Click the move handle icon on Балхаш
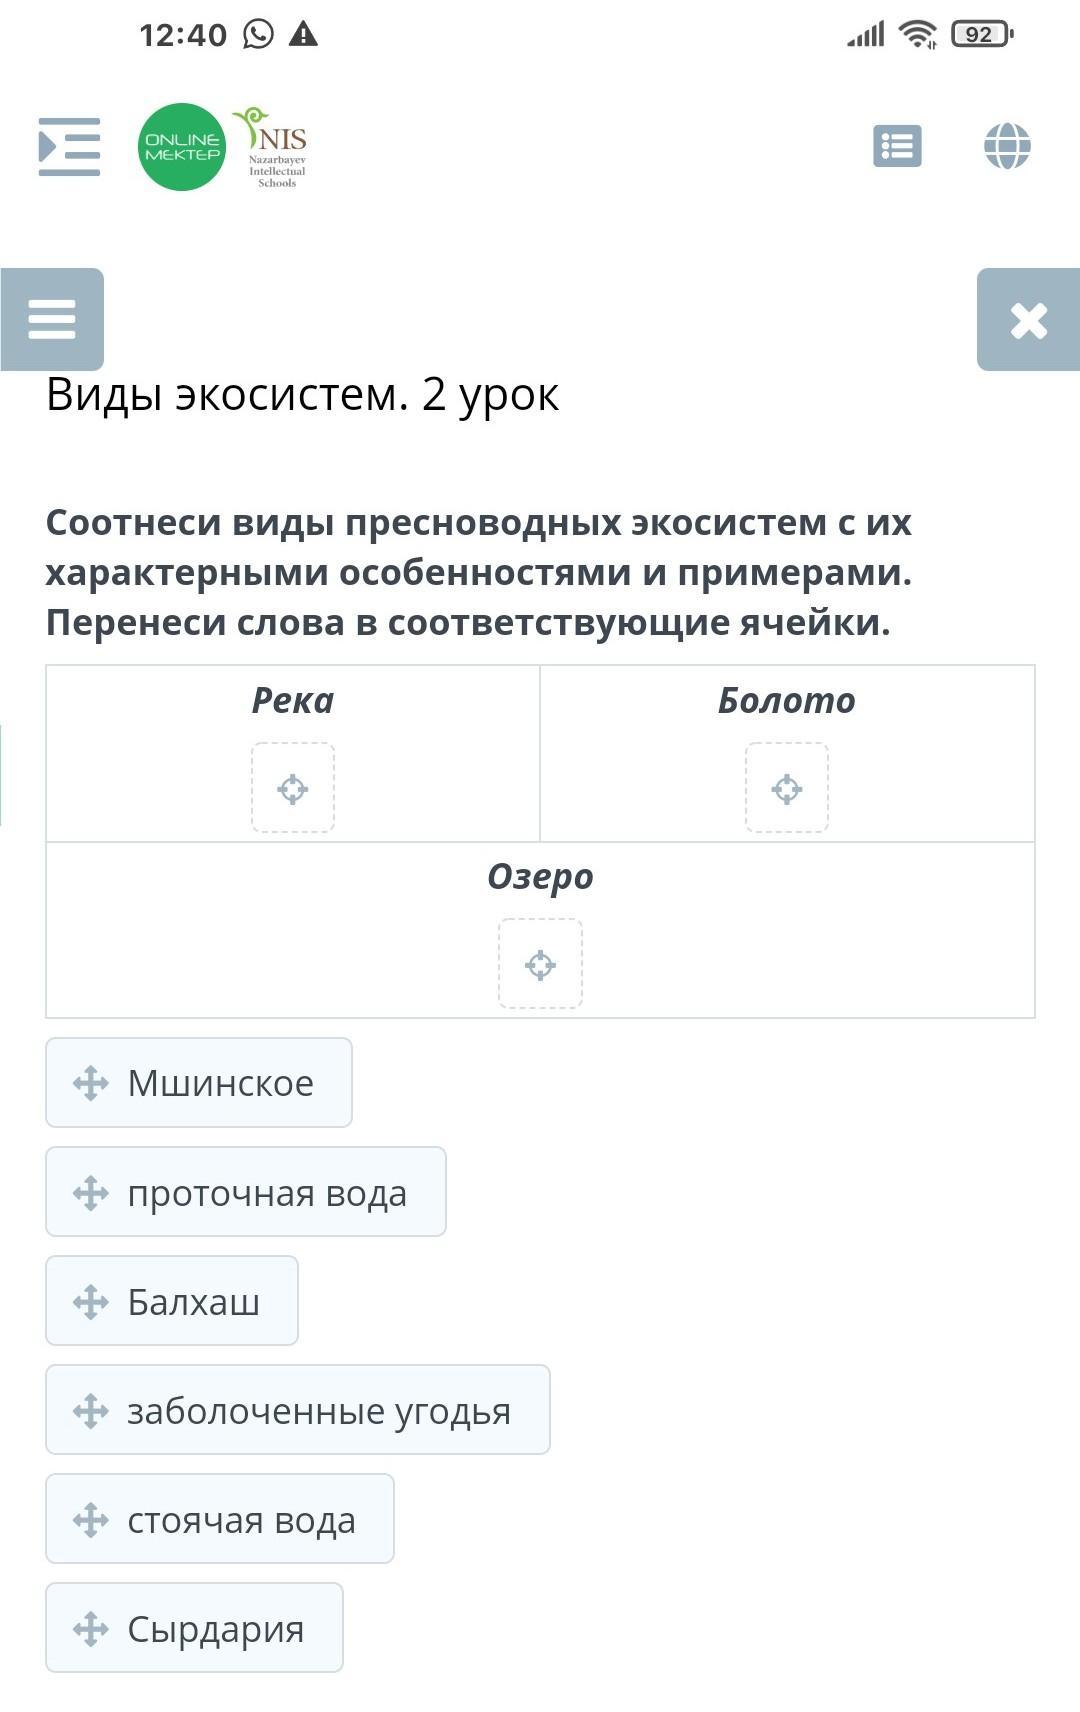The height and width of the screenshot is (1712, 1080). (x=91, y=1302)
